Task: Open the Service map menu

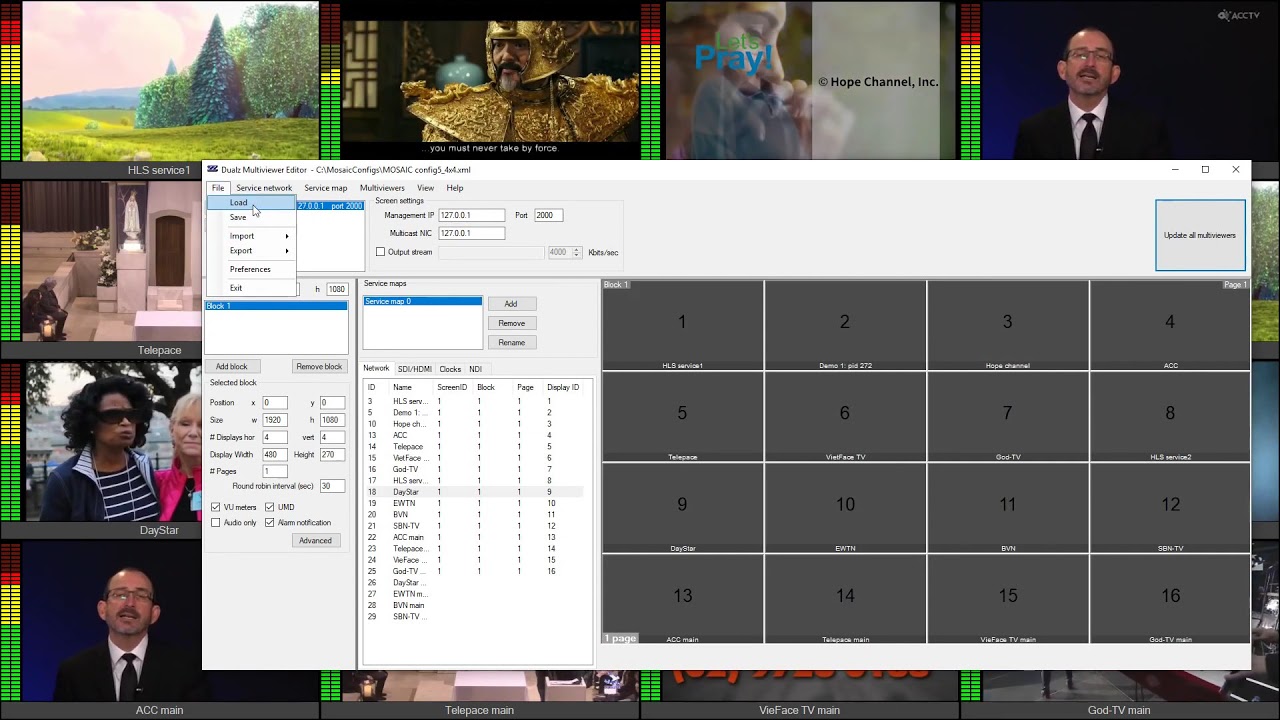Action: click(x=326, y=188)
